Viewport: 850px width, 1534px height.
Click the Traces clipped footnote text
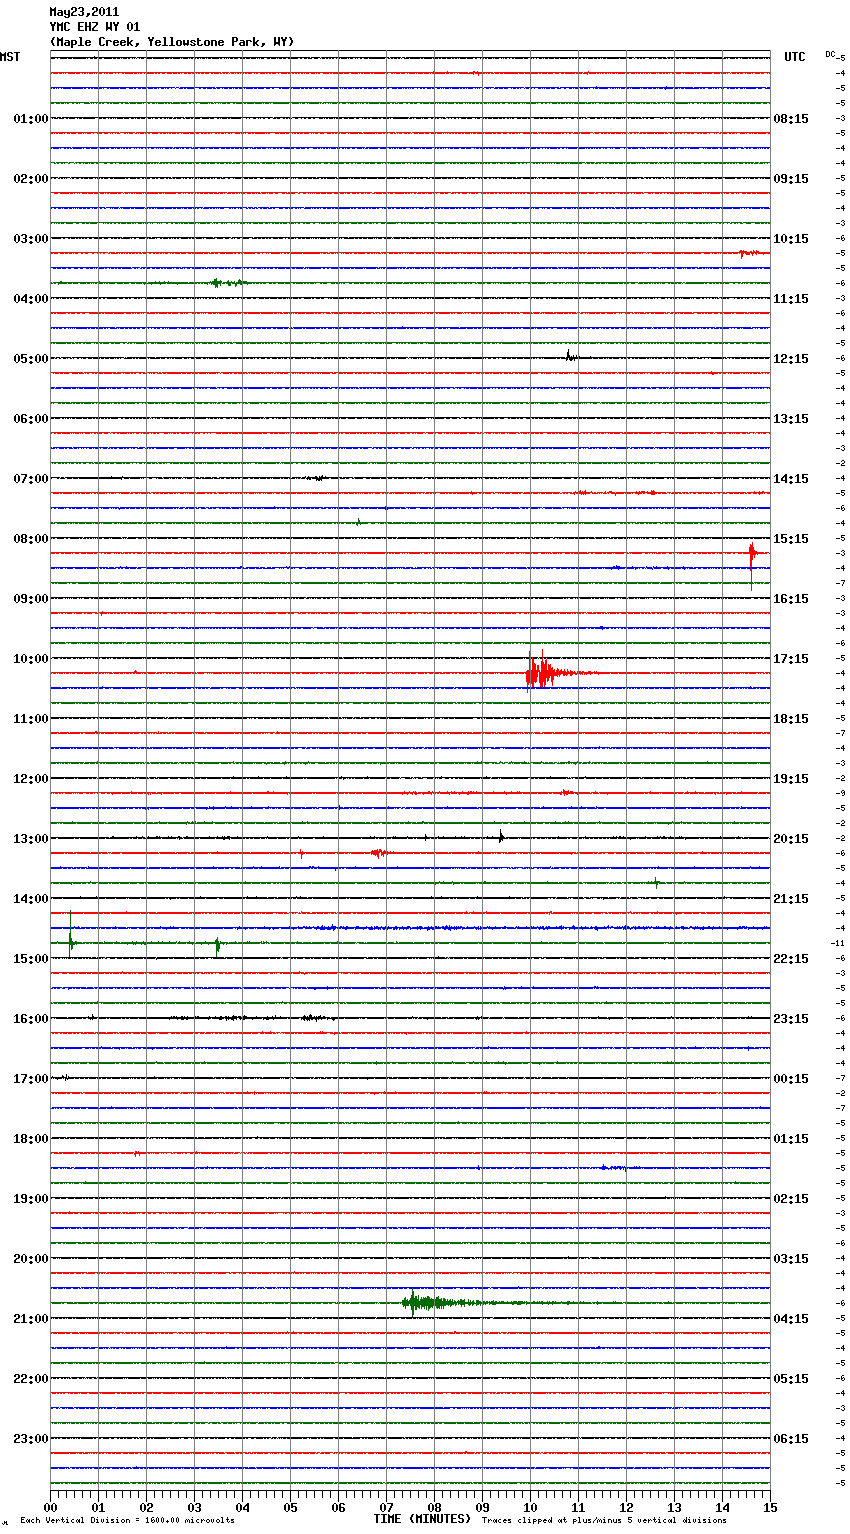pos(604,1520)
